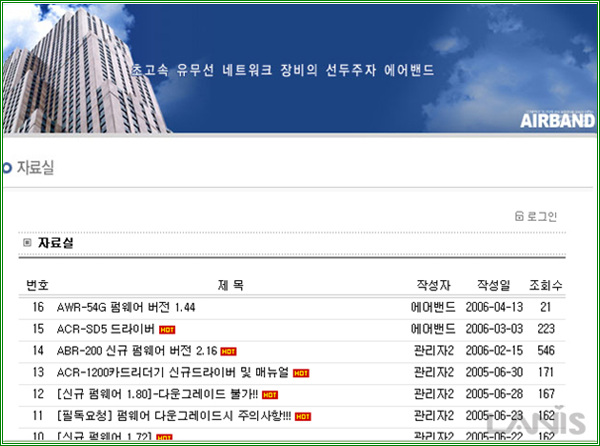The height and width of the screenshot is (446, 600).
Task: Click author 관리자2 in row 14
Action: pyautogui.click(x=434, y=351)
